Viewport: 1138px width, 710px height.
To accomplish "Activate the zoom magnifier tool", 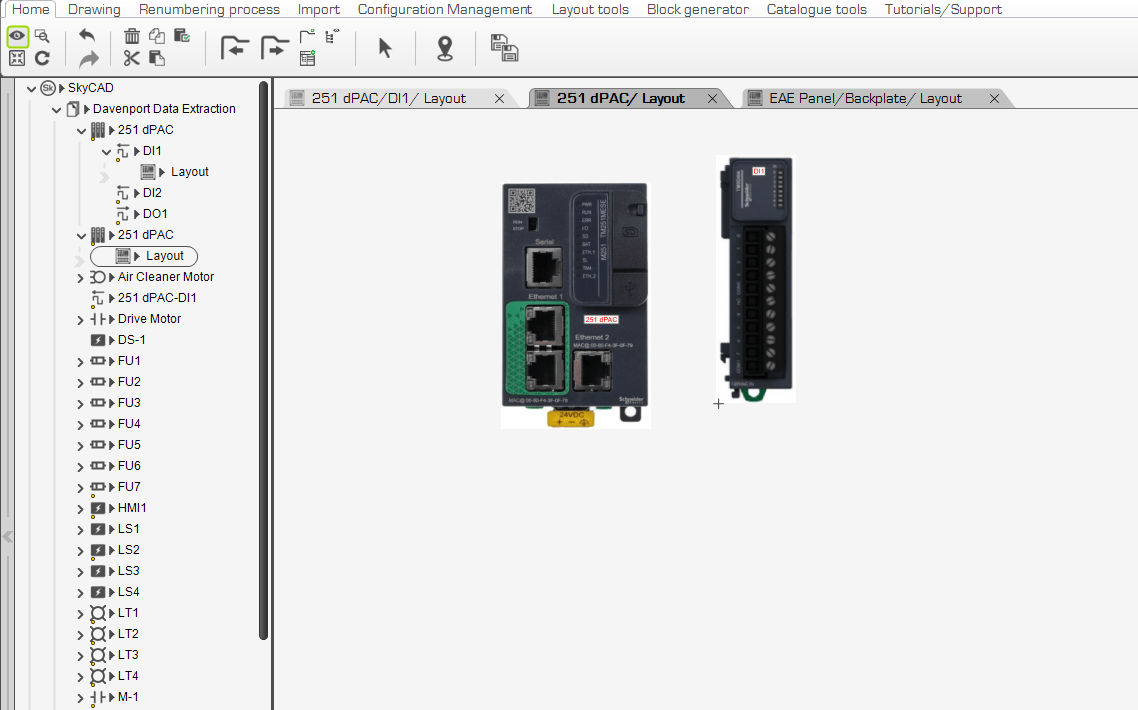I will 42,35.
